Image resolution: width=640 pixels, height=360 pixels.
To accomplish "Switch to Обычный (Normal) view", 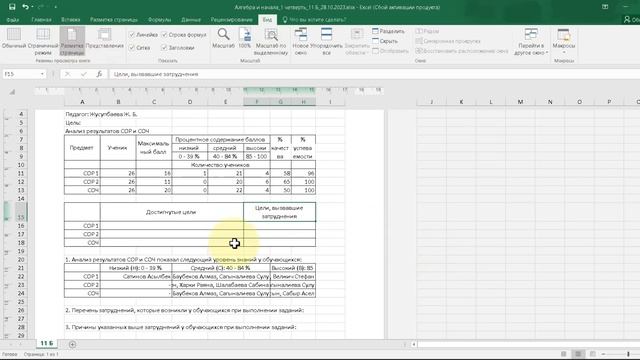I will tap(13, 39).
